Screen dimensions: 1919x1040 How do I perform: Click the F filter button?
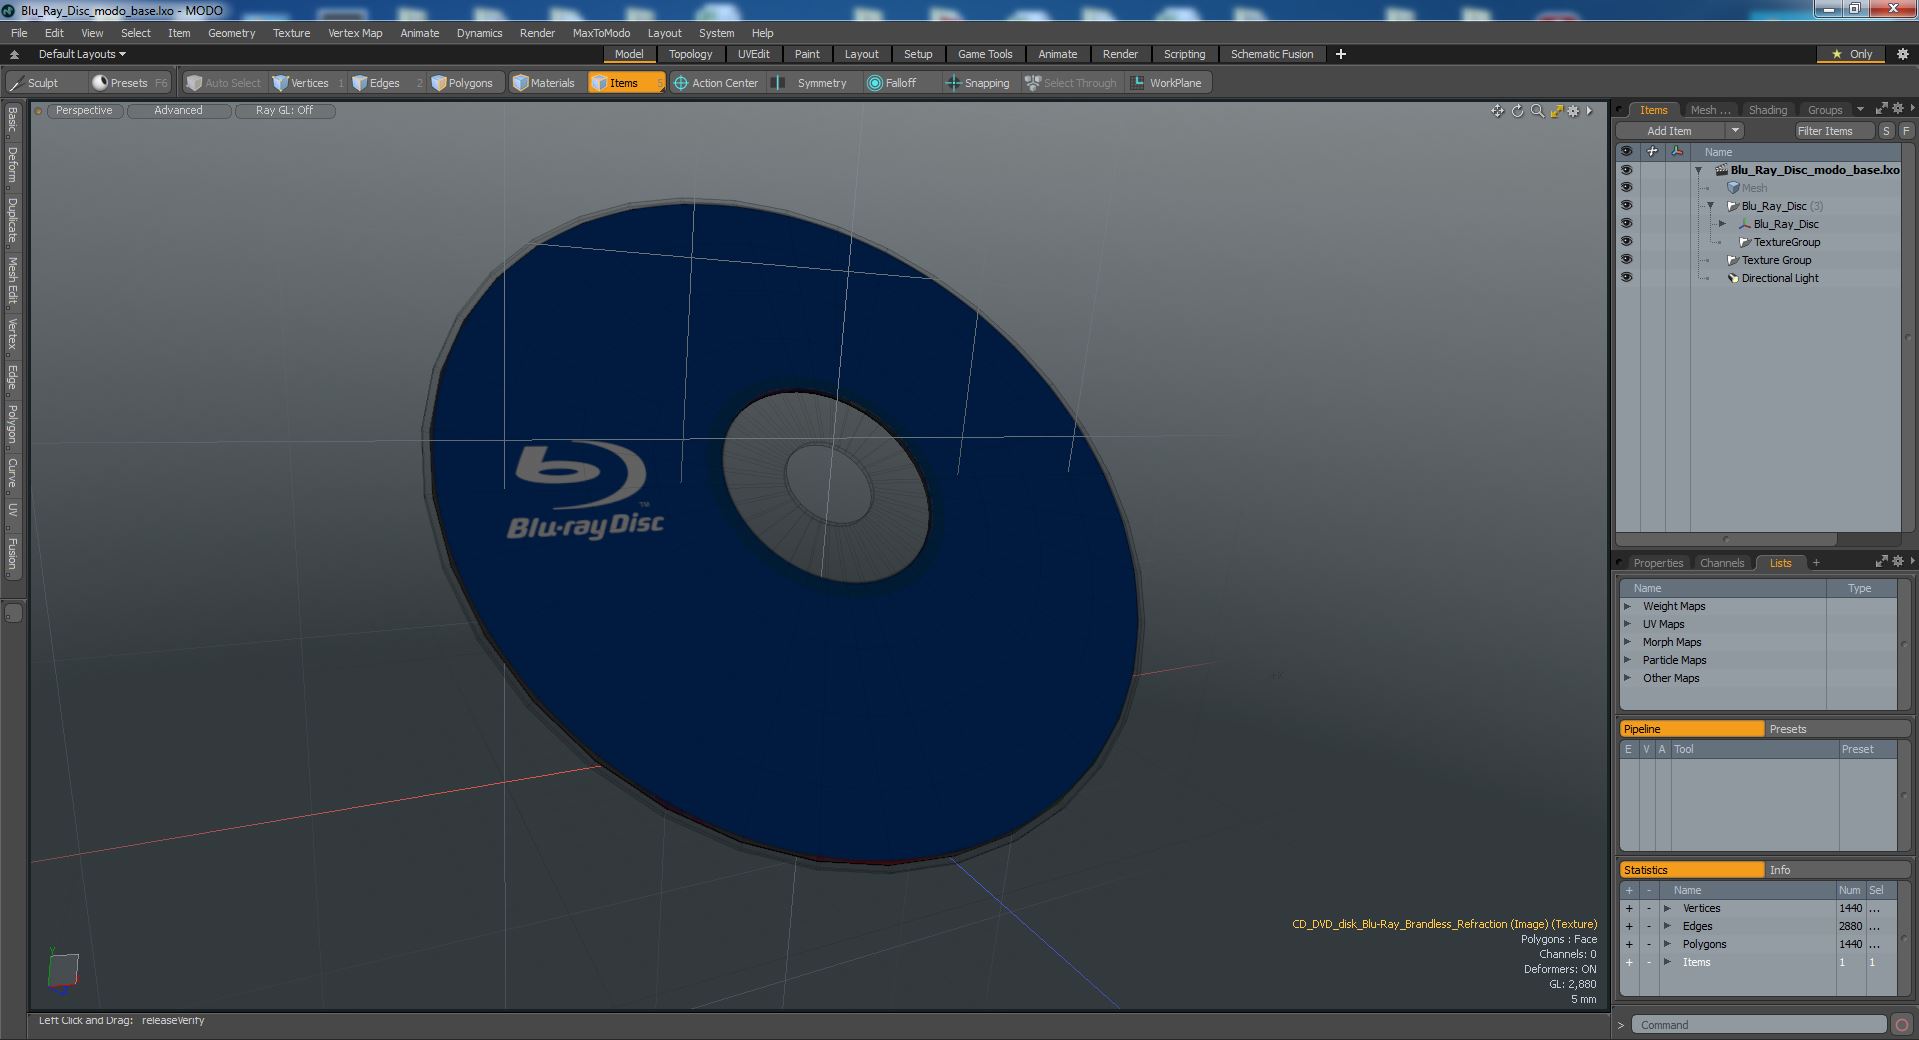[1906, 131]
